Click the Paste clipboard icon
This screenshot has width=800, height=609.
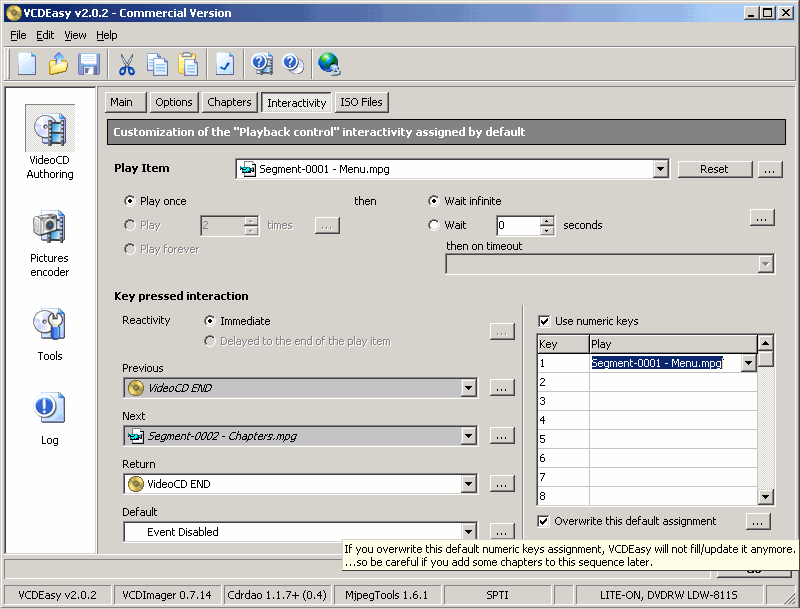click(188, 64)
